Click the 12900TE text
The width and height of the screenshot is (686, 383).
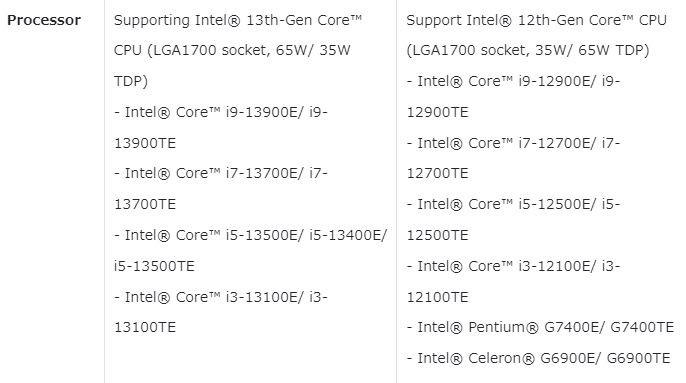438,112
